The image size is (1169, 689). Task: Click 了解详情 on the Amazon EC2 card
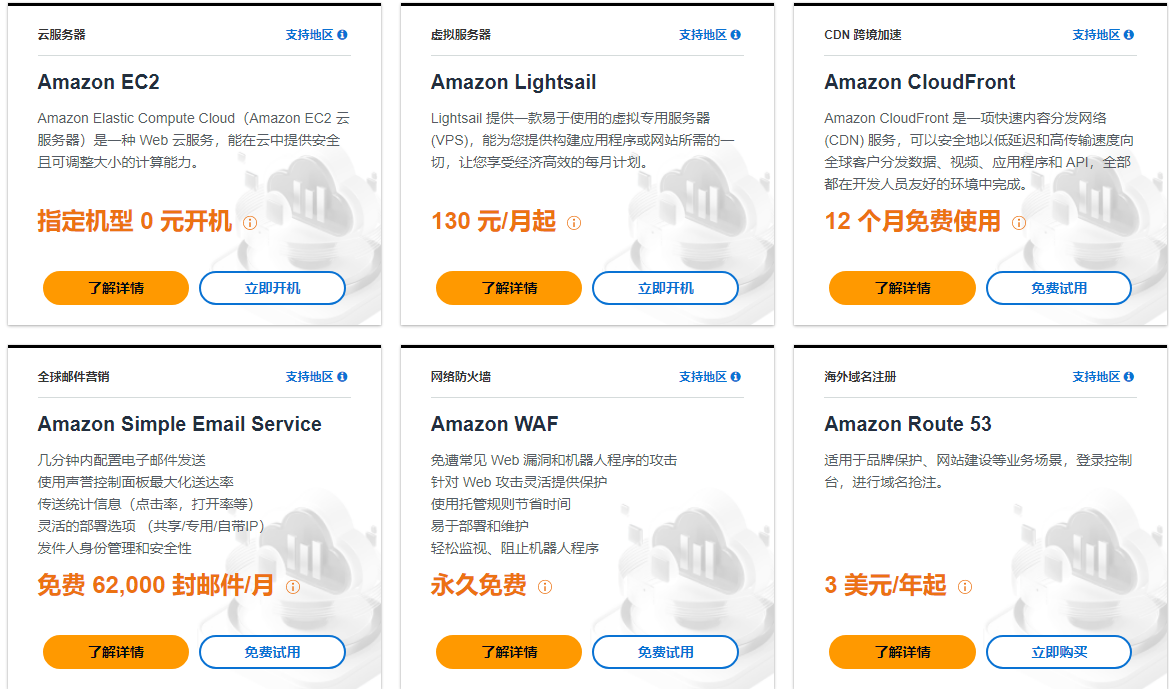click(x=115, y=287)
